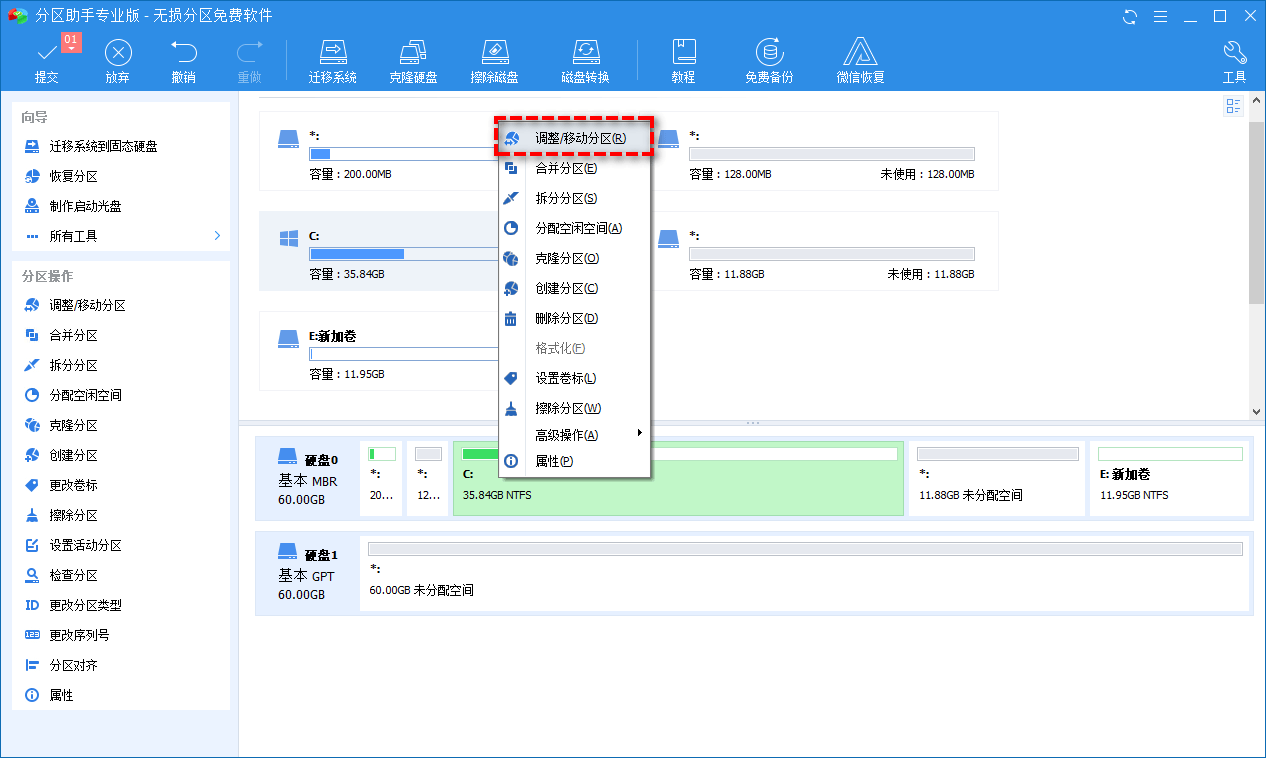This screenshot has height=758, width=1266.
Task: Toggle the partition list view mode icon
Action: (1233, 107)
